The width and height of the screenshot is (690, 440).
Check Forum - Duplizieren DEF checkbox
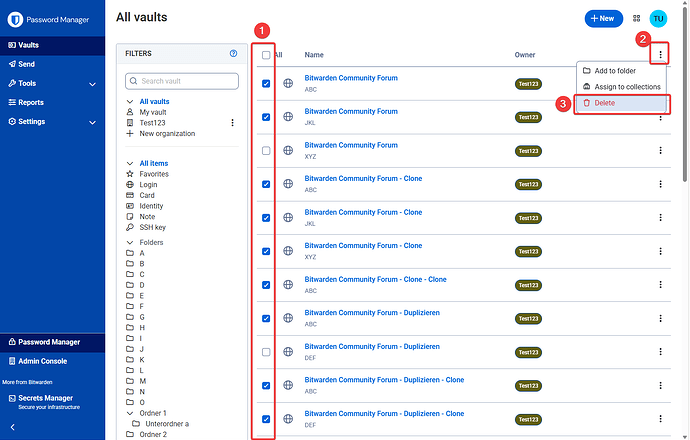266,352
